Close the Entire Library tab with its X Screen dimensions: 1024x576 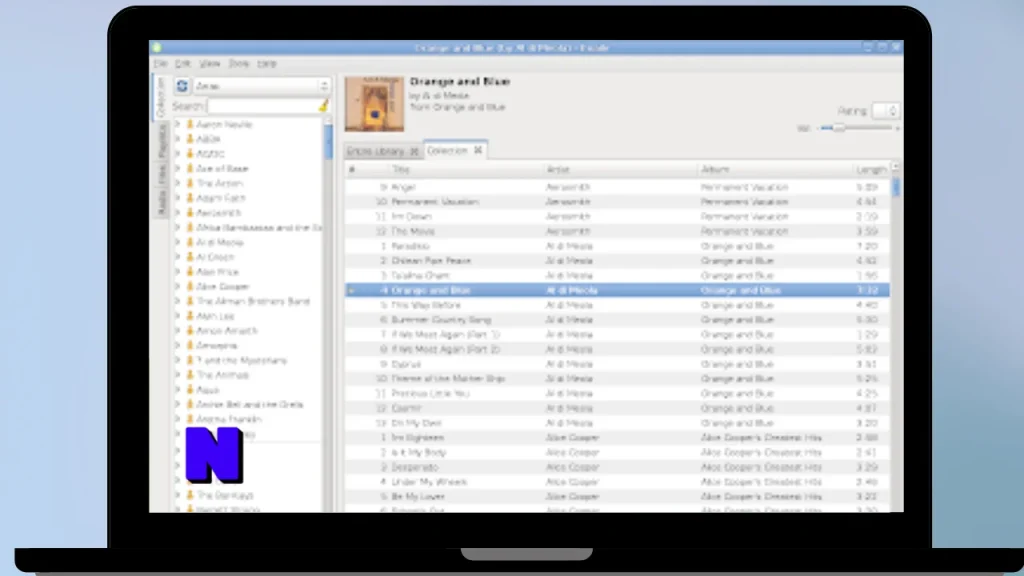tap(414, 152)
